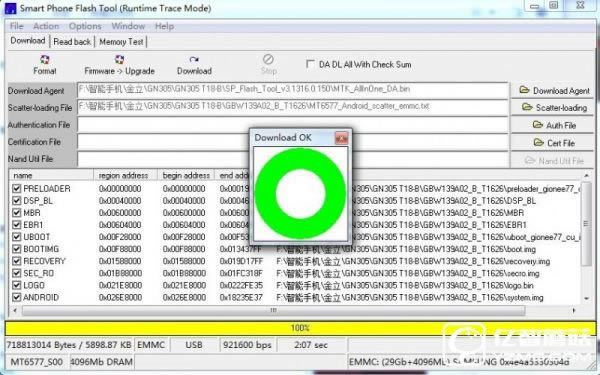The width and height of the screenshot is (600, 375).
Task: Uncheck the EBR1 partition
Action: [x=16, y=225]
